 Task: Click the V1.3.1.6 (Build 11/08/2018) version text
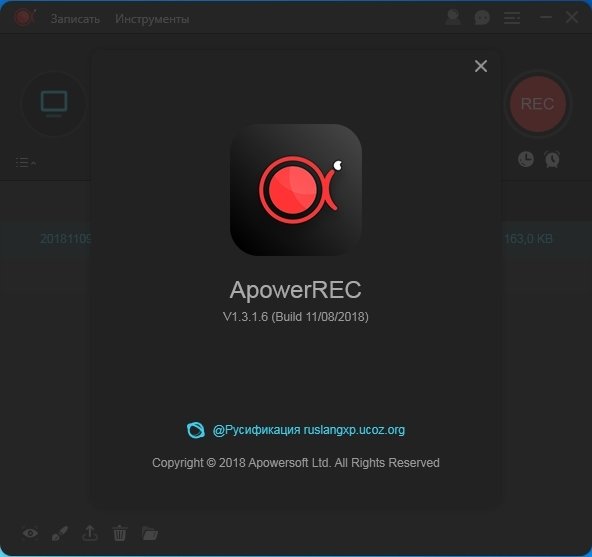point(296,316)
